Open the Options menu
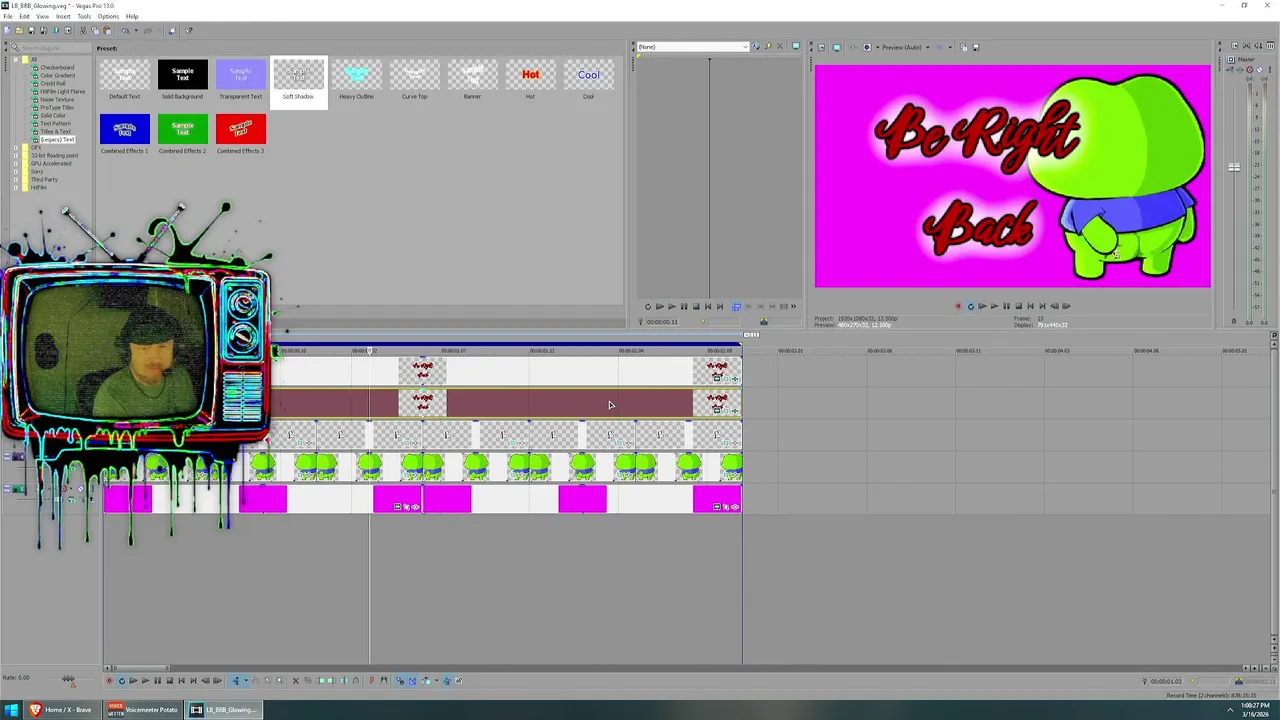The image size is (1280, 720). [x=108, y=16]
